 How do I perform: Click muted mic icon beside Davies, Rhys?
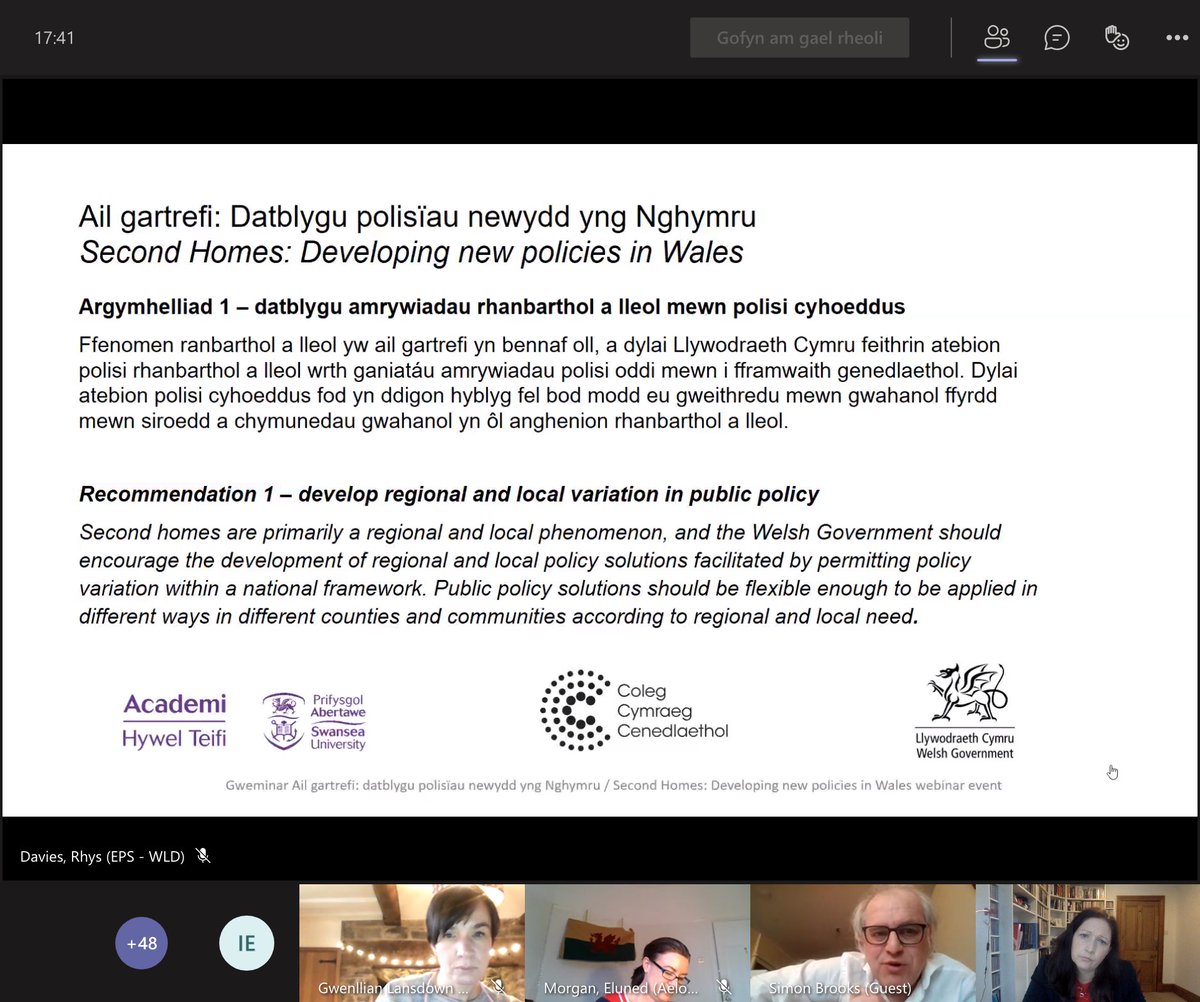pos(203,855)
